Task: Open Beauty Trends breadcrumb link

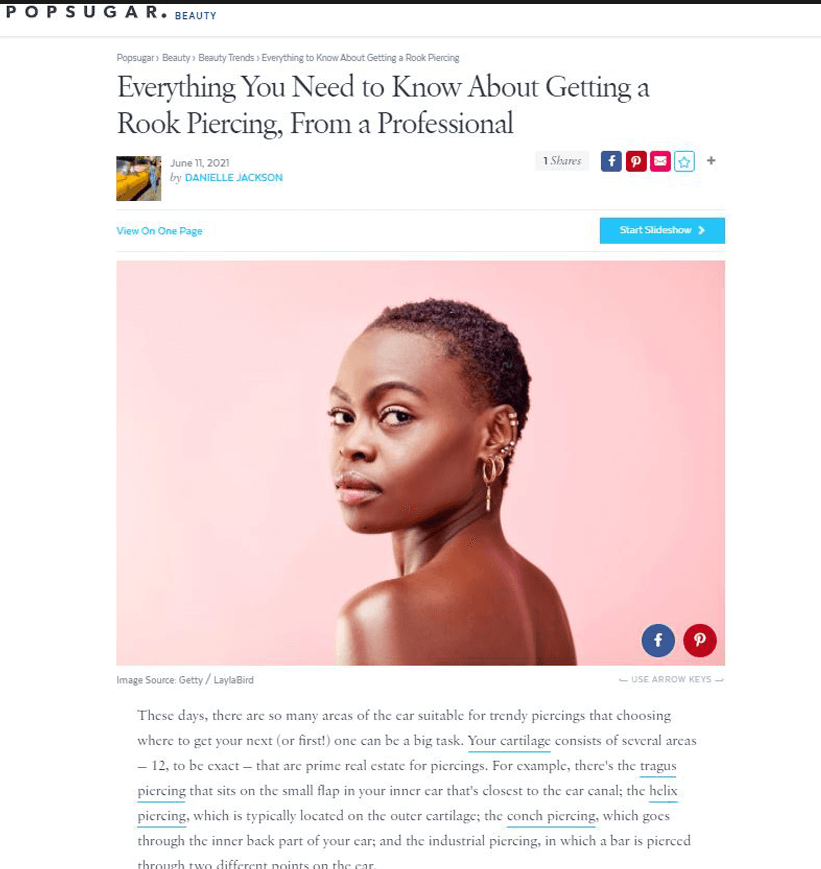Action: point(226,58)
